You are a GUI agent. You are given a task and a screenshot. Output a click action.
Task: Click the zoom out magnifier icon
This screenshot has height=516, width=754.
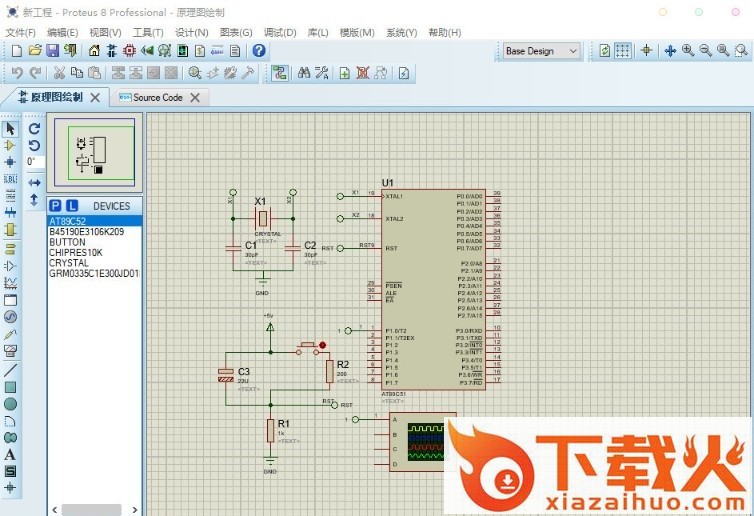click(x=705, y=50)
